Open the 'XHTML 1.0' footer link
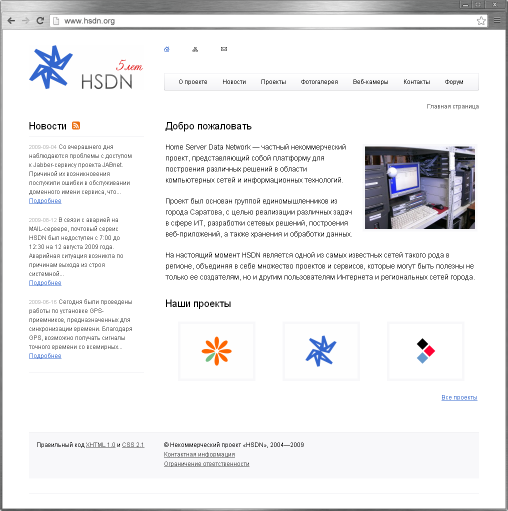Viewport: 508px width, 511px height. (101, 445)
